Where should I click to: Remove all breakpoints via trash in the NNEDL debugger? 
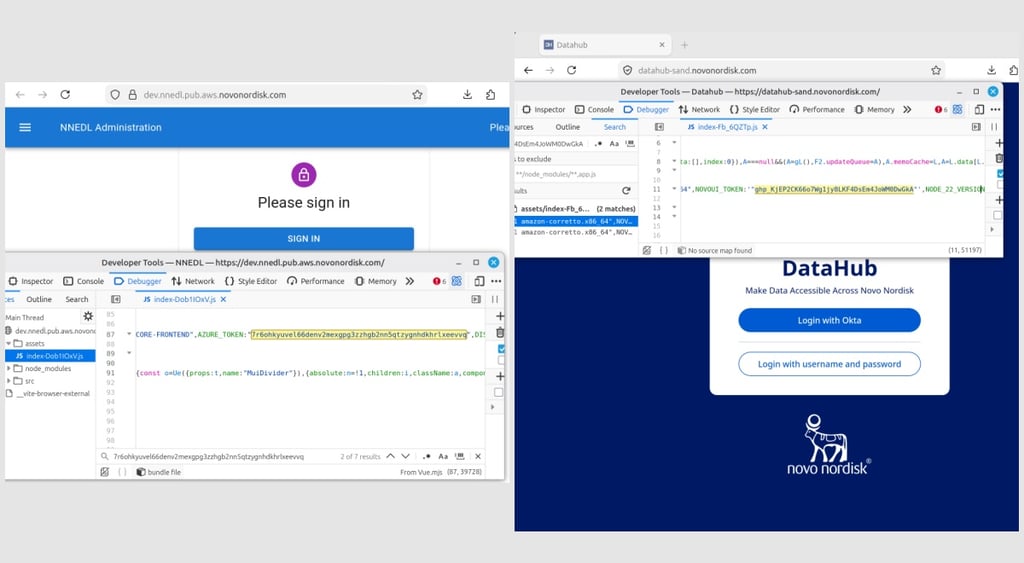coord(500,332)
